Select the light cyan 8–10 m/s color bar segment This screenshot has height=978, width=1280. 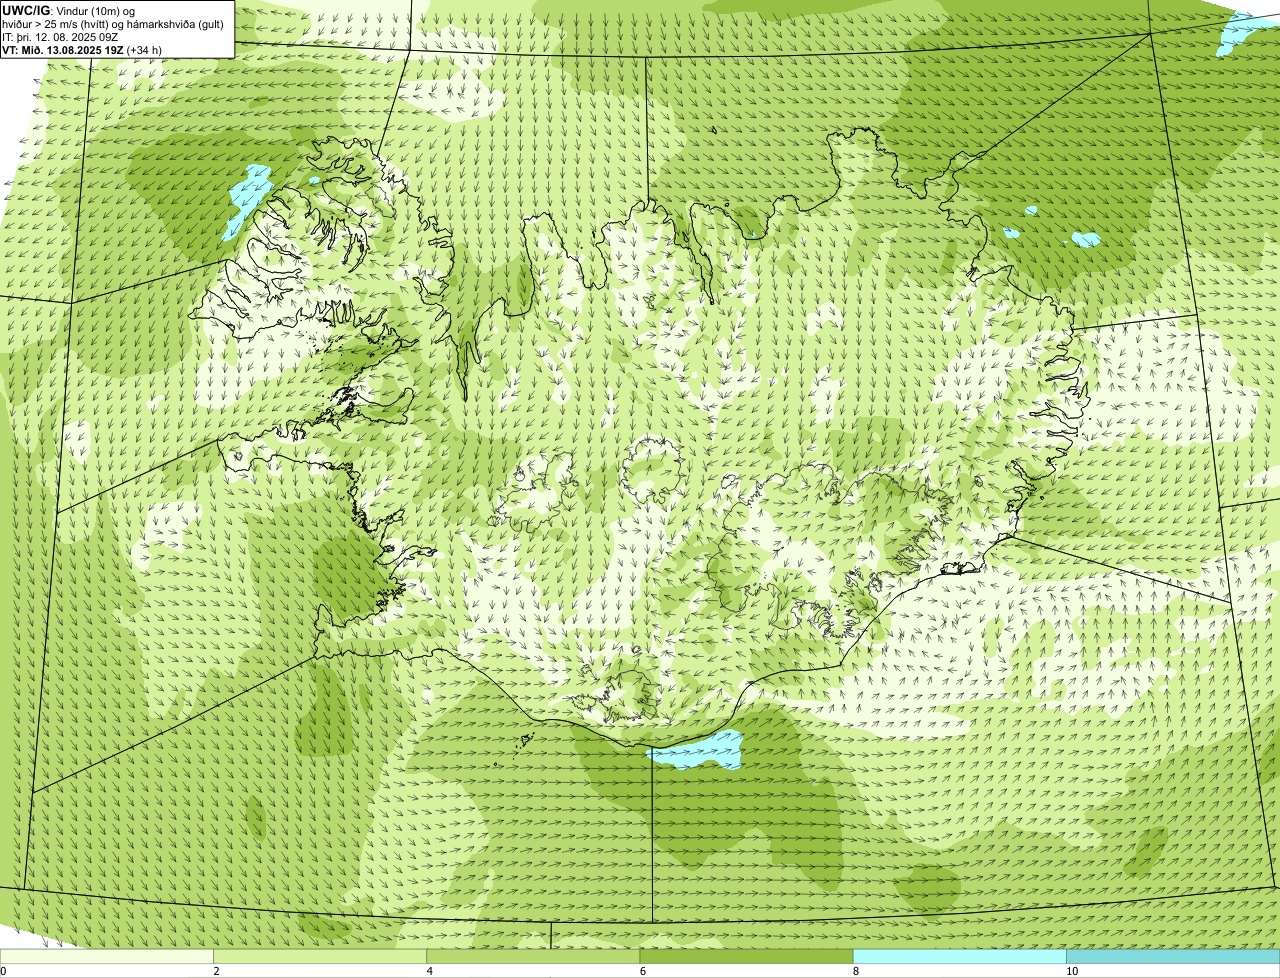[x=959, y=956]
